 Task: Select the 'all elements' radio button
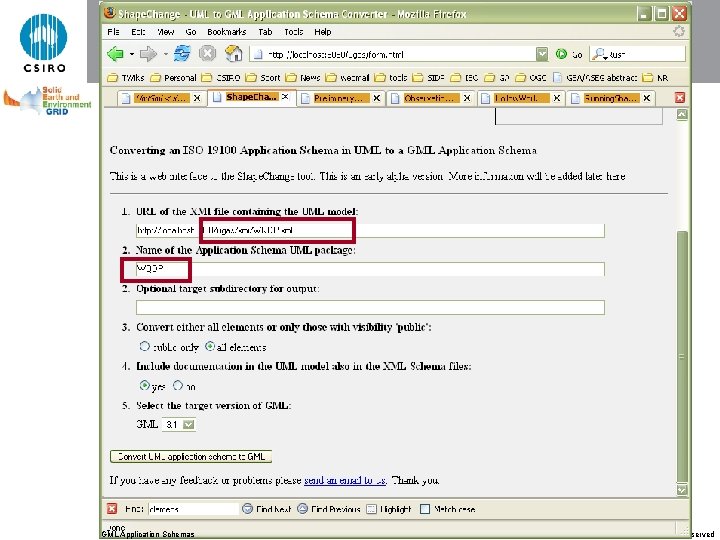coord(210,346)
